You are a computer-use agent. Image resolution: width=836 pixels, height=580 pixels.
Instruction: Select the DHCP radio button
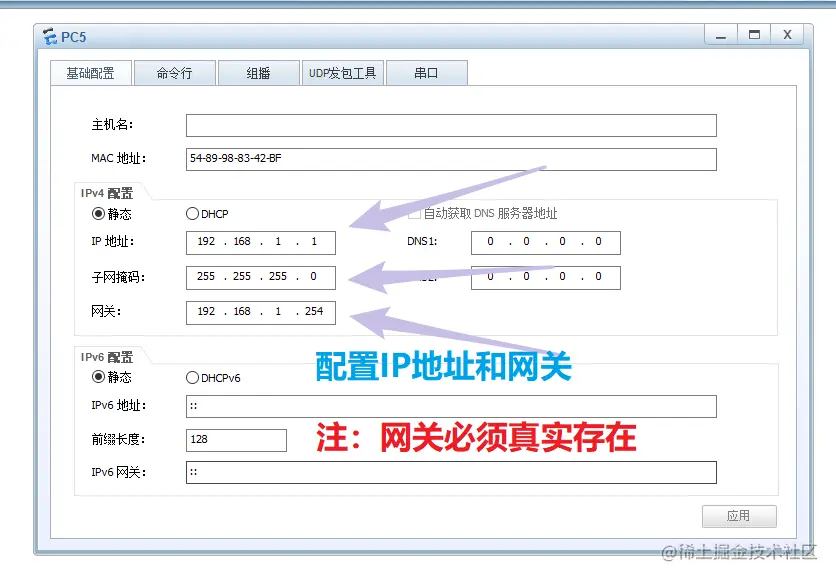(192, 214)
